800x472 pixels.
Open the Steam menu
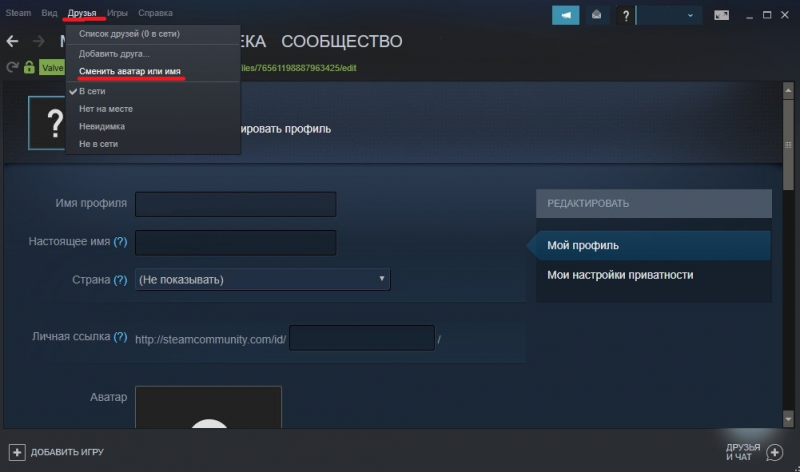coord(18,13)
